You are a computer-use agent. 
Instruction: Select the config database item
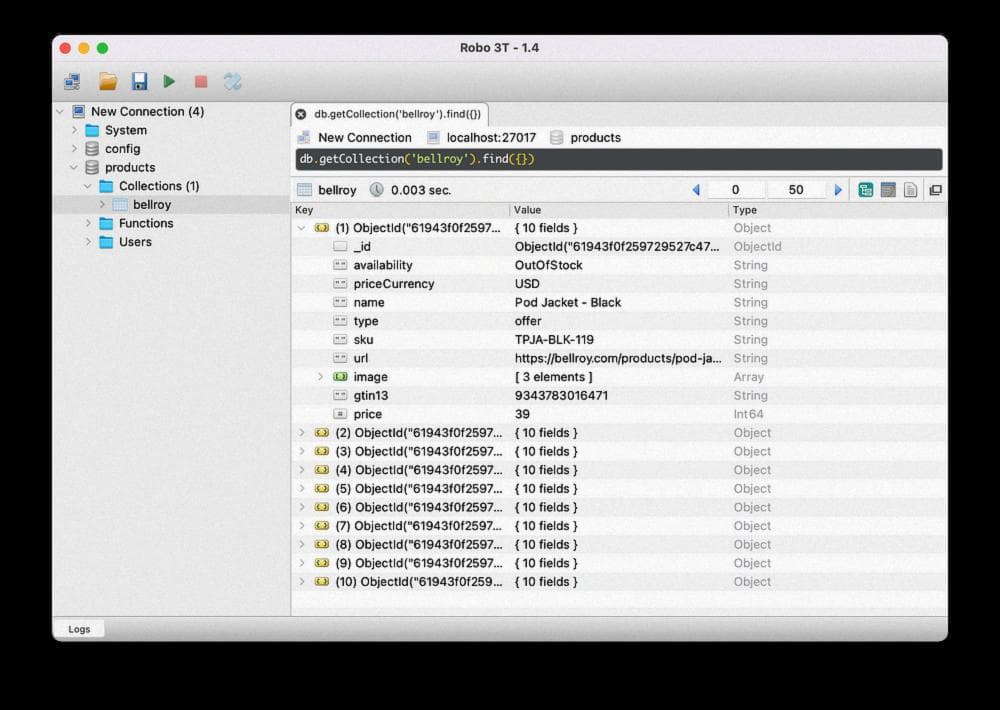pyautogui.click(x=122, y=149)
